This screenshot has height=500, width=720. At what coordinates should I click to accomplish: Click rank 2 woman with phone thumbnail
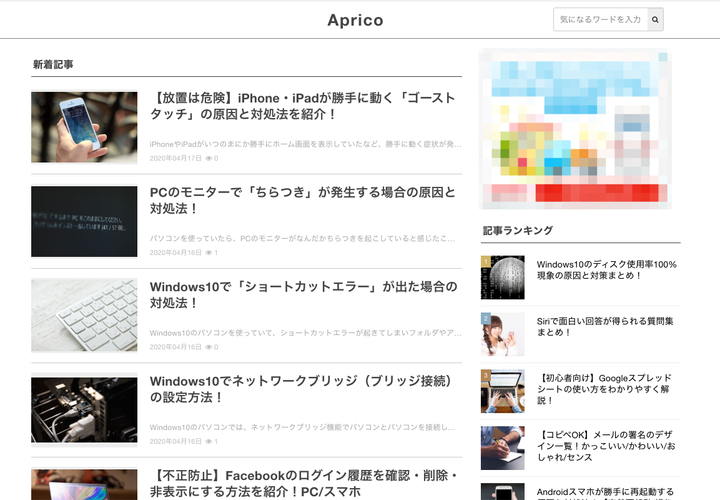[x=503, y=334]
